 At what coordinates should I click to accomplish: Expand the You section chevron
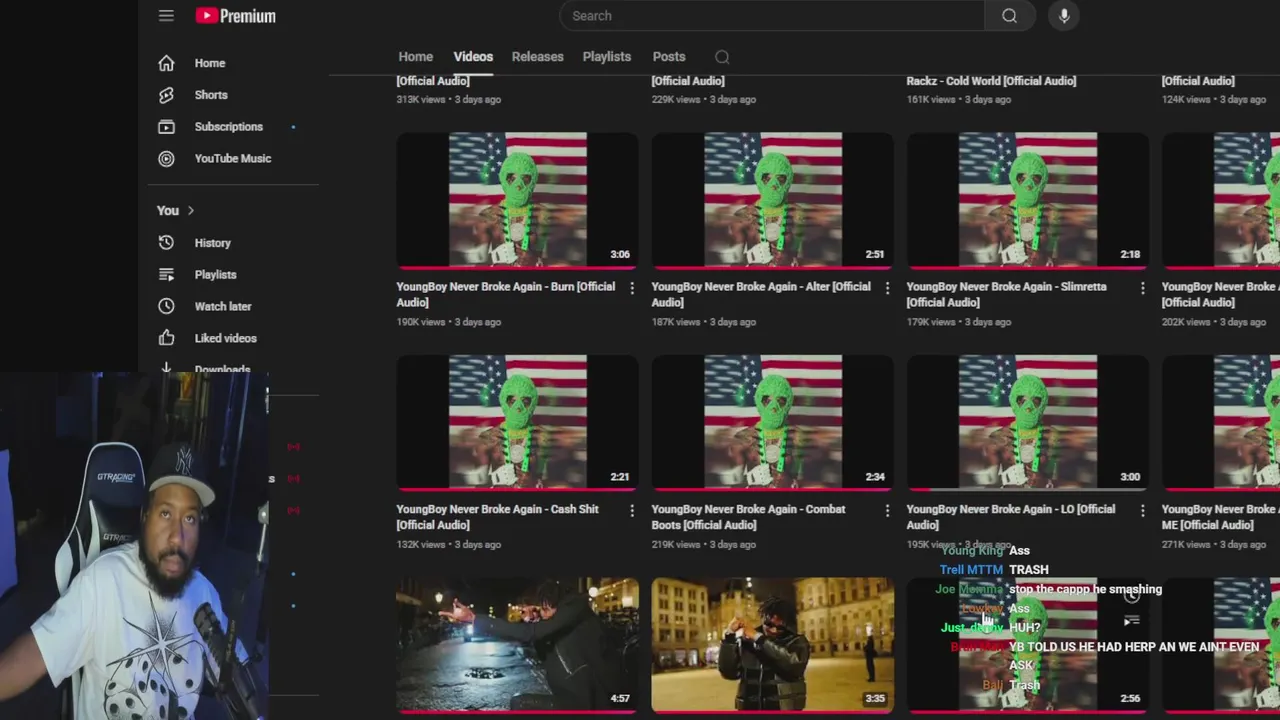190,211
